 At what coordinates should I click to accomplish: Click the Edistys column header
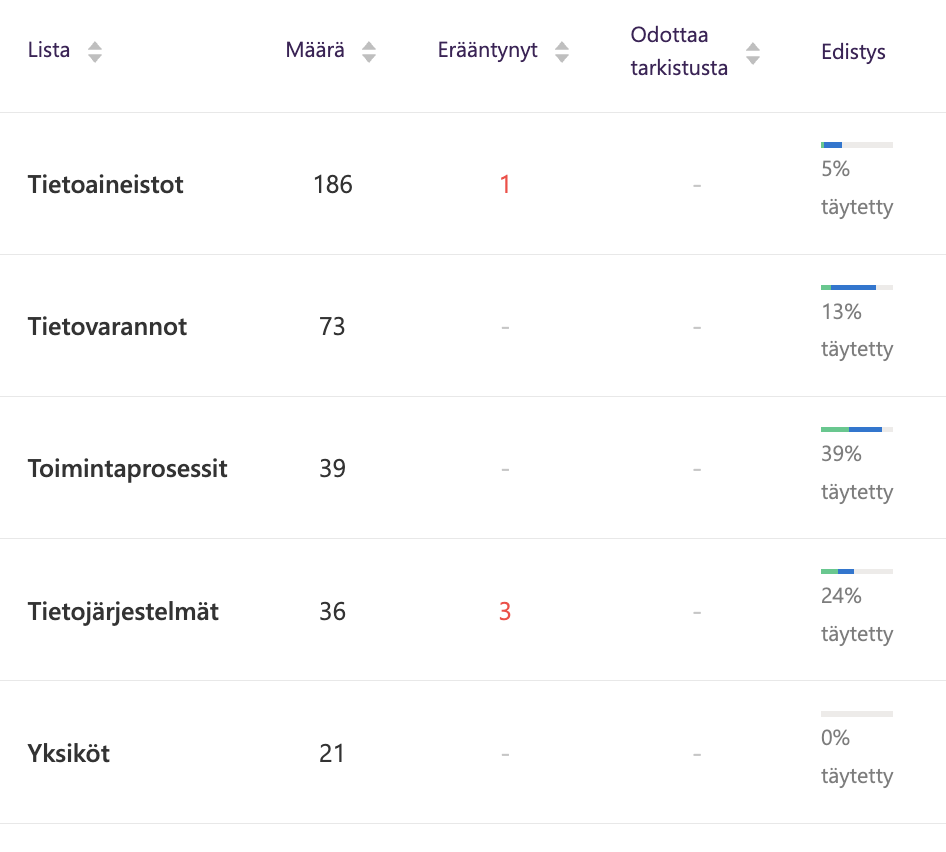[x=853, y=52]
